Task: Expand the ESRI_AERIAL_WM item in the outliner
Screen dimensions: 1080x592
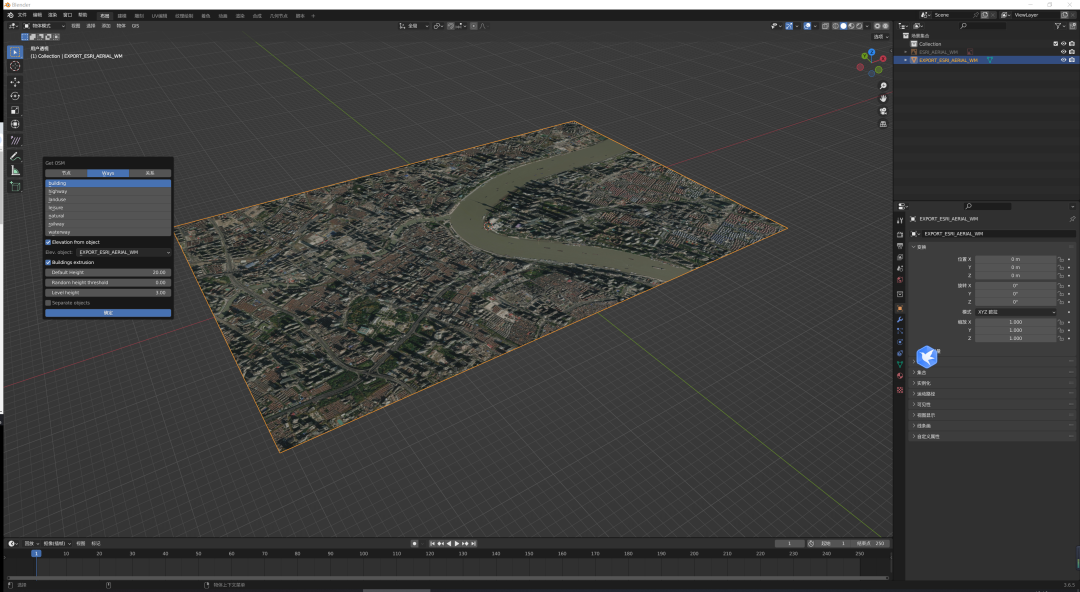Action: point(906,51)
